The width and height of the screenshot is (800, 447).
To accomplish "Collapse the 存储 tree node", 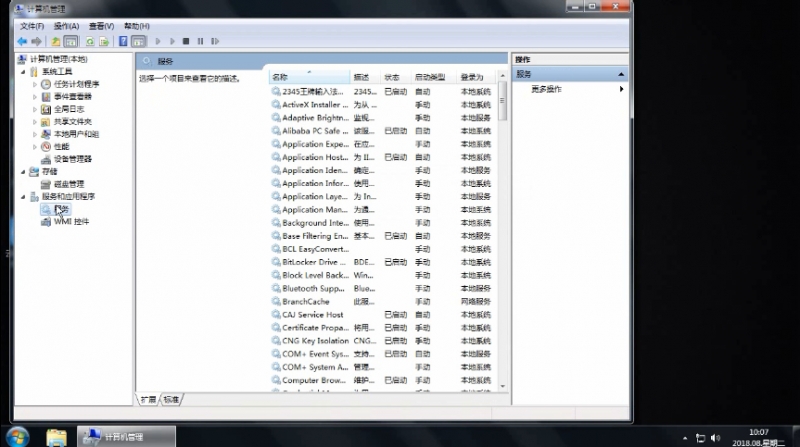I will pyautogui.click(x=23, y=172).
